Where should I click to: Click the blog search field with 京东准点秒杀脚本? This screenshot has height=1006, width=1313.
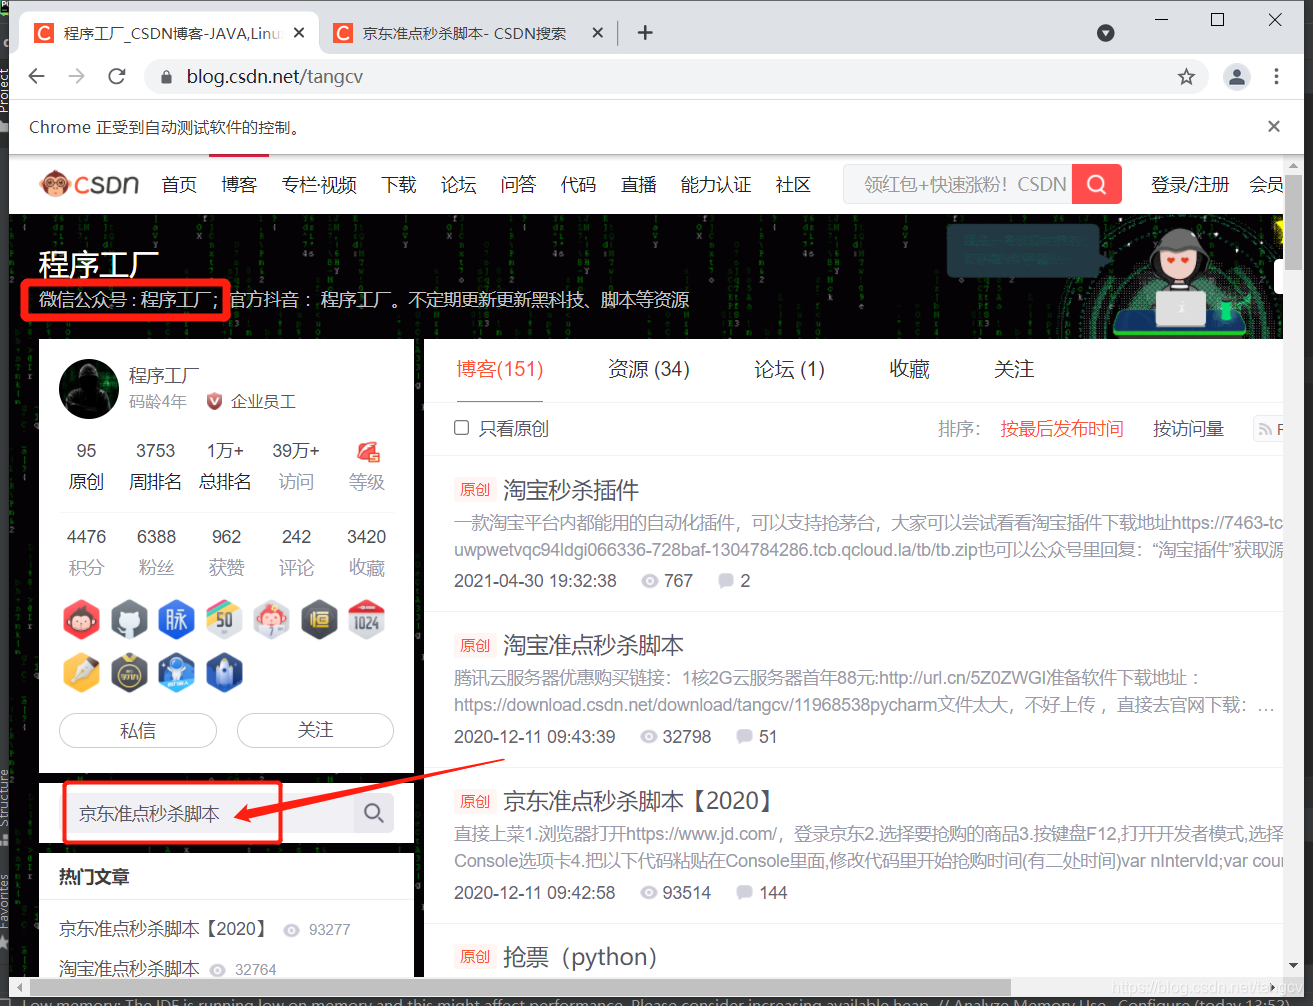[207, 813]
